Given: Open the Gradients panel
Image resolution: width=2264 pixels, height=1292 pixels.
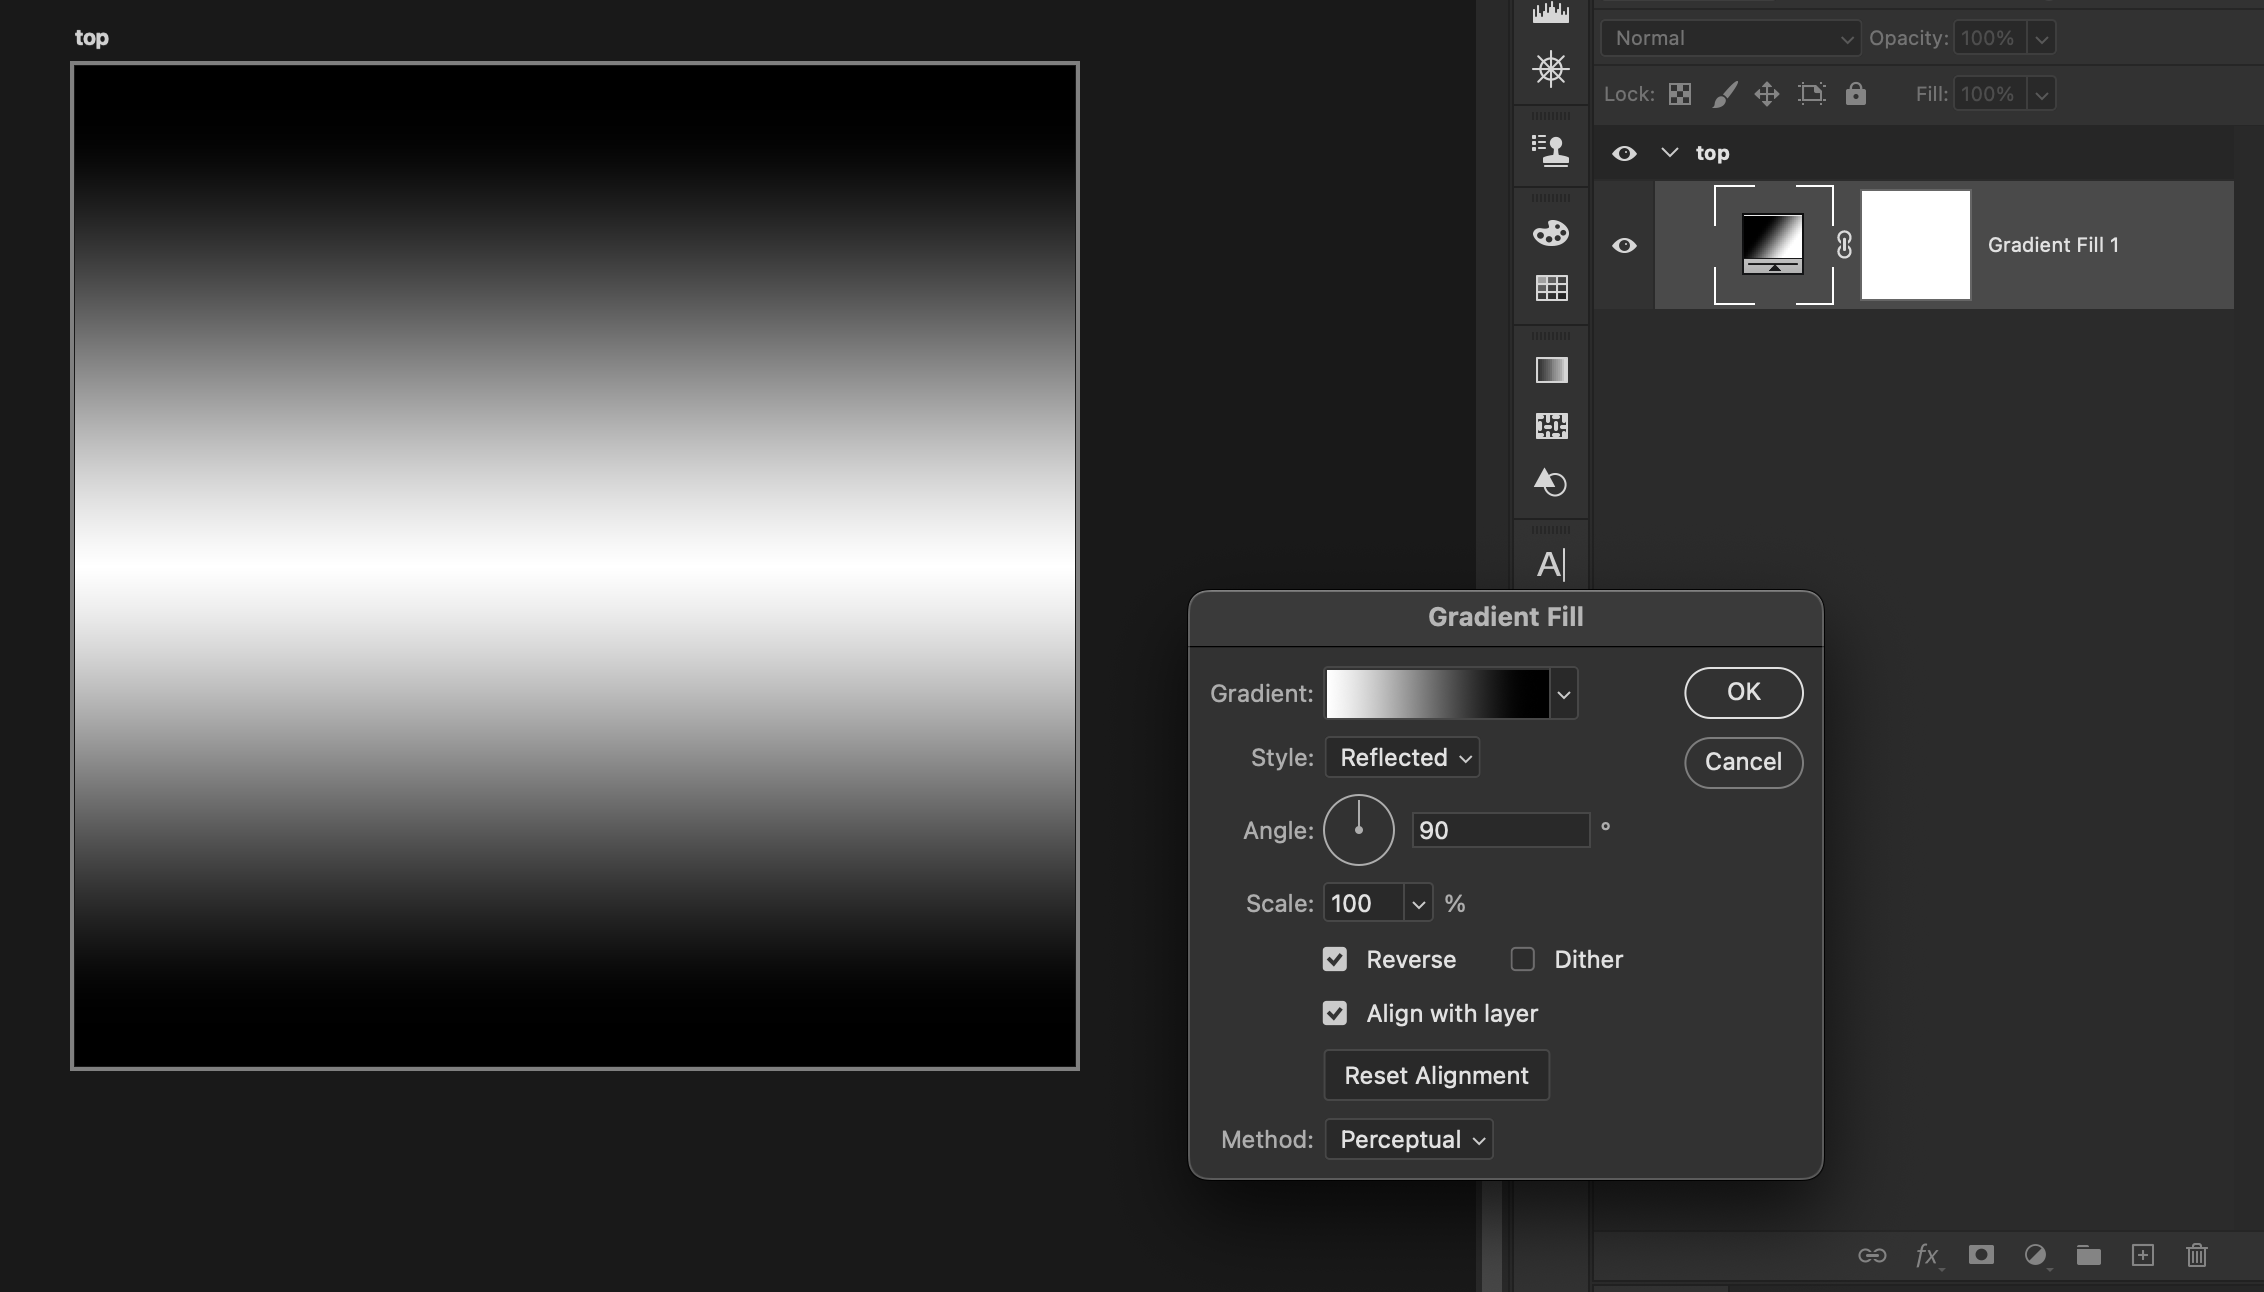Looking at the screenshot, I should click(1550, 370).
